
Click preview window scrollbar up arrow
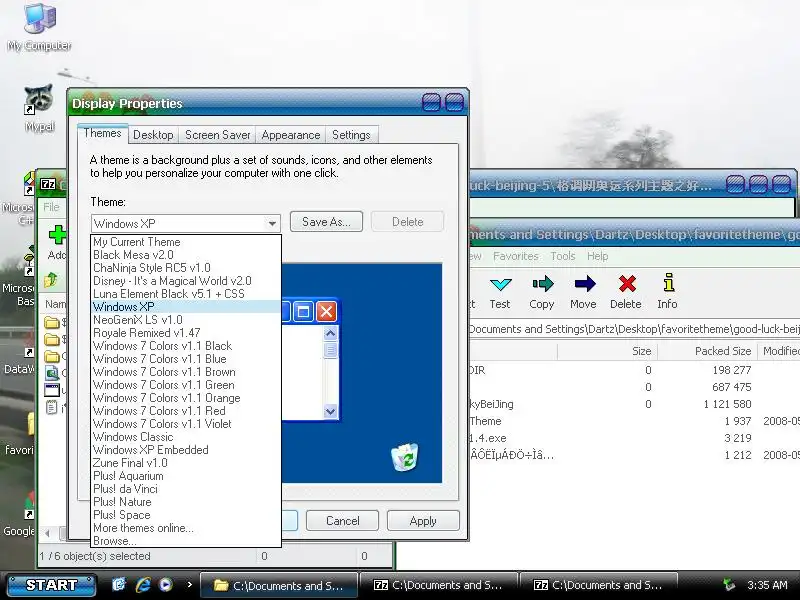331,334
